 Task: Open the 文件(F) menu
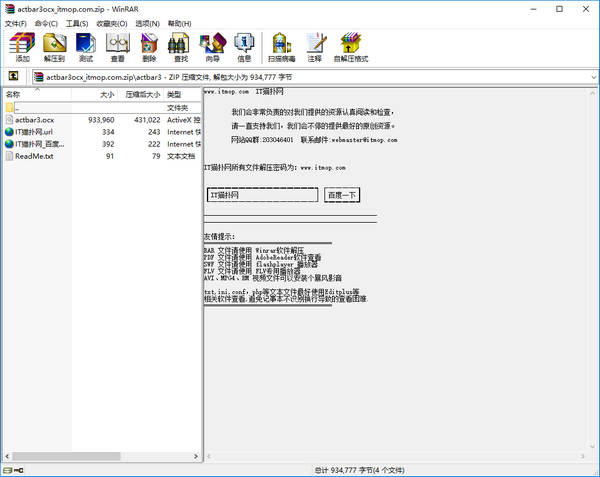tap(16, 24)
